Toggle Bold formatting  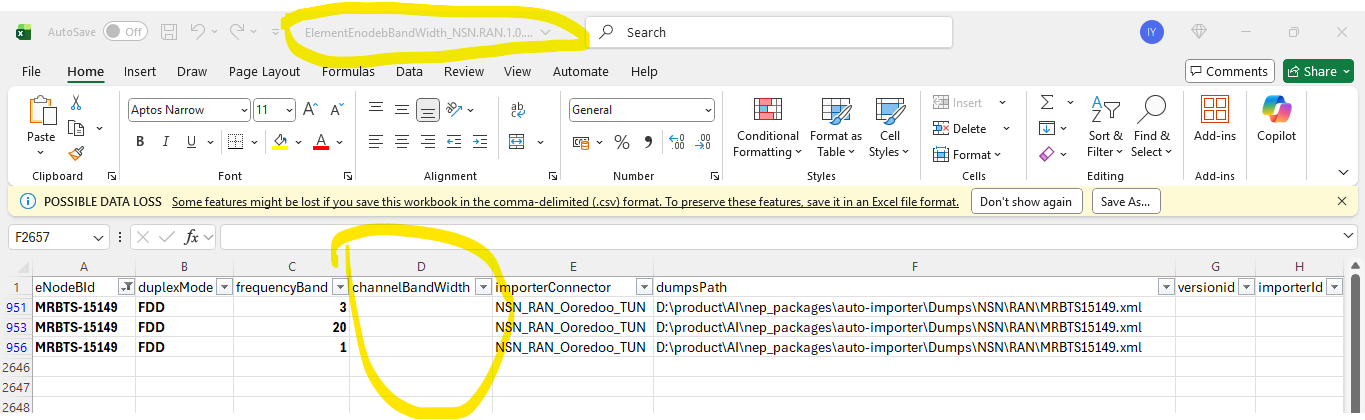pyautogui.click(x=140, y=142)
